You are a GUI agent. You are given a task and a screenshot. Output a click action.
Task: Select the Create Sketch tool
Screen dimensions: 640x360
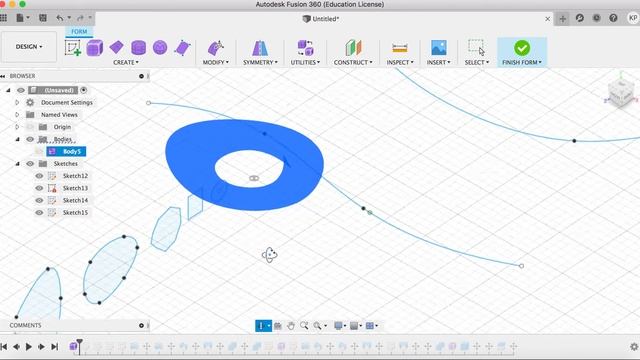[73, 48]
